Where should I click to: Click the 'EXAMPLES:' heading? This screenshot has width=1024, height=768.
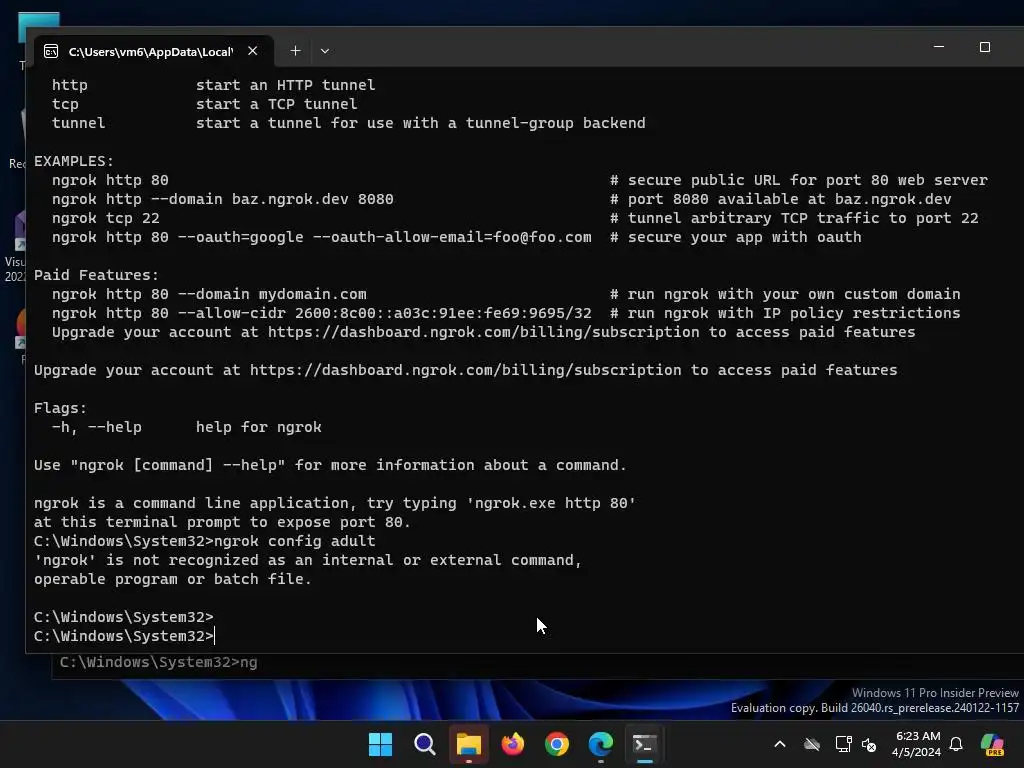[74, 161]
